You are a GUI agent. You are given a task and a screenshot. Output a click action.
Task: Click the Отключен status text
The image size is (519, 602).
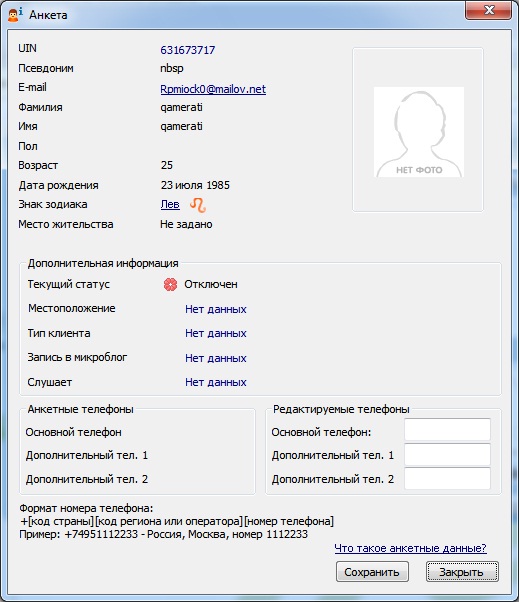point(211,284)
